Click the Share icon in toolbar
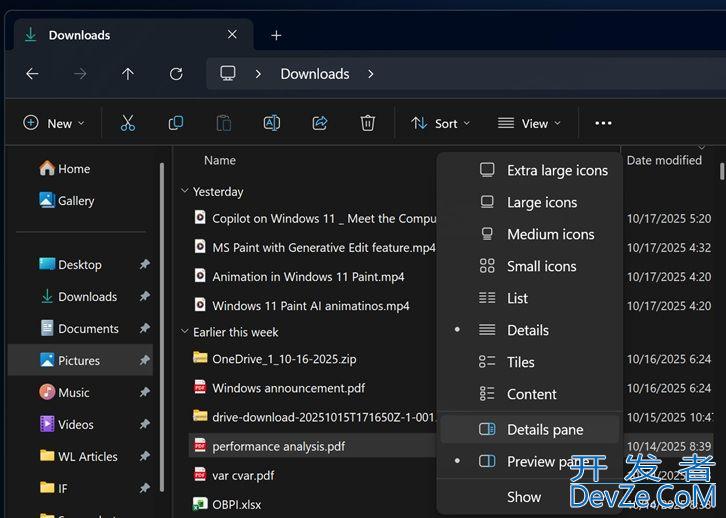The height and width of the screenshot is (518, 726). click(x=320, y=123)
